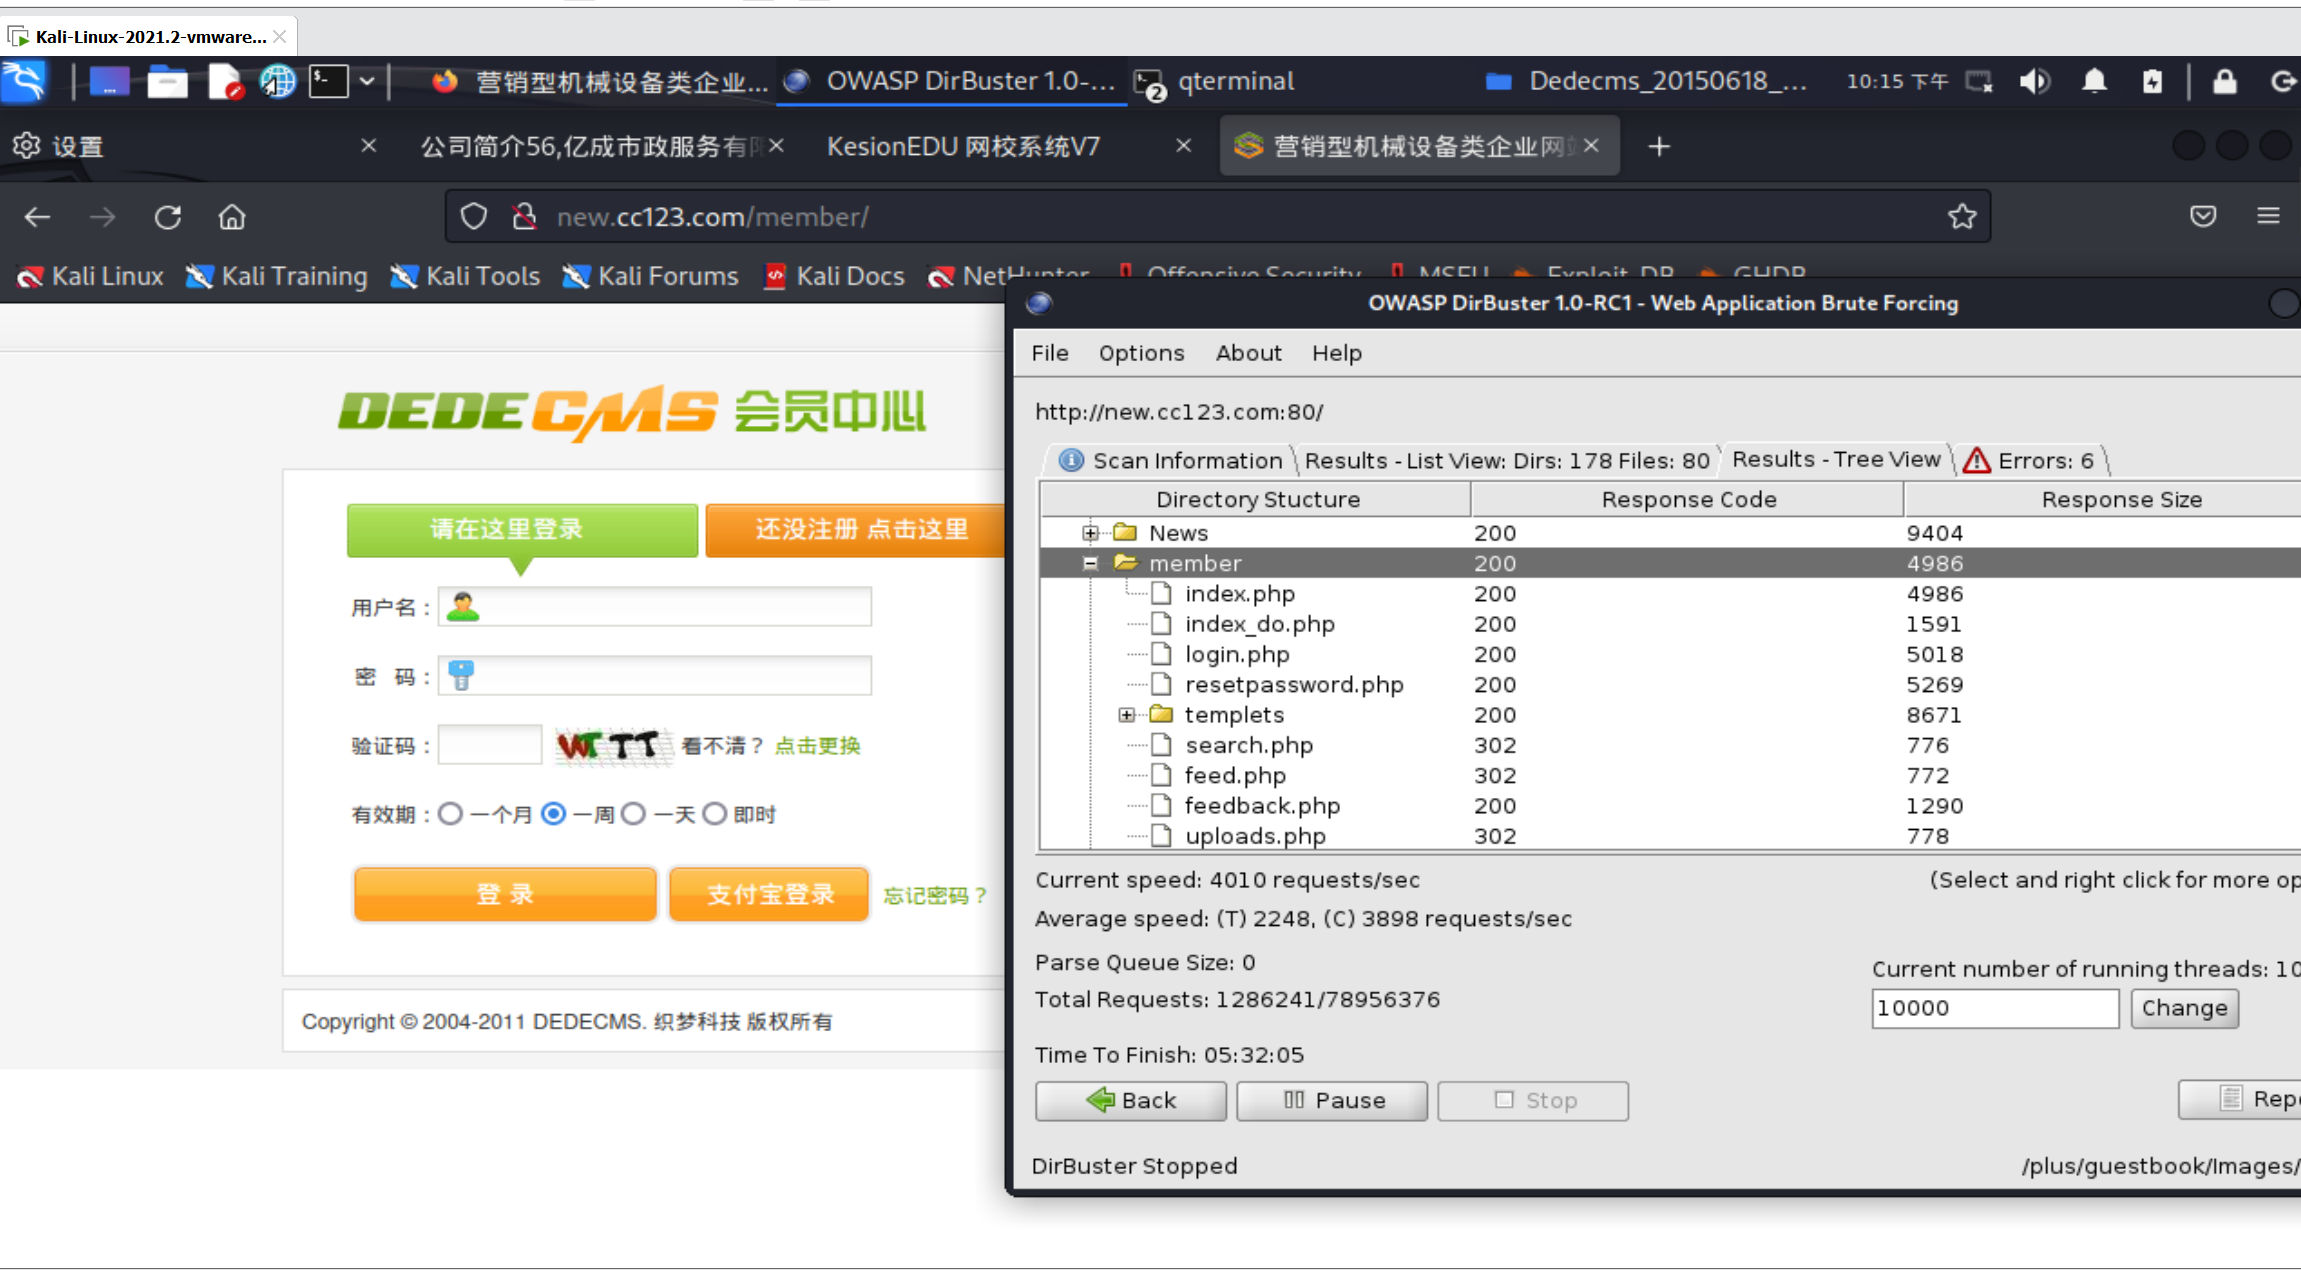Expand the templets folder in tree

tap(1126, 715)
